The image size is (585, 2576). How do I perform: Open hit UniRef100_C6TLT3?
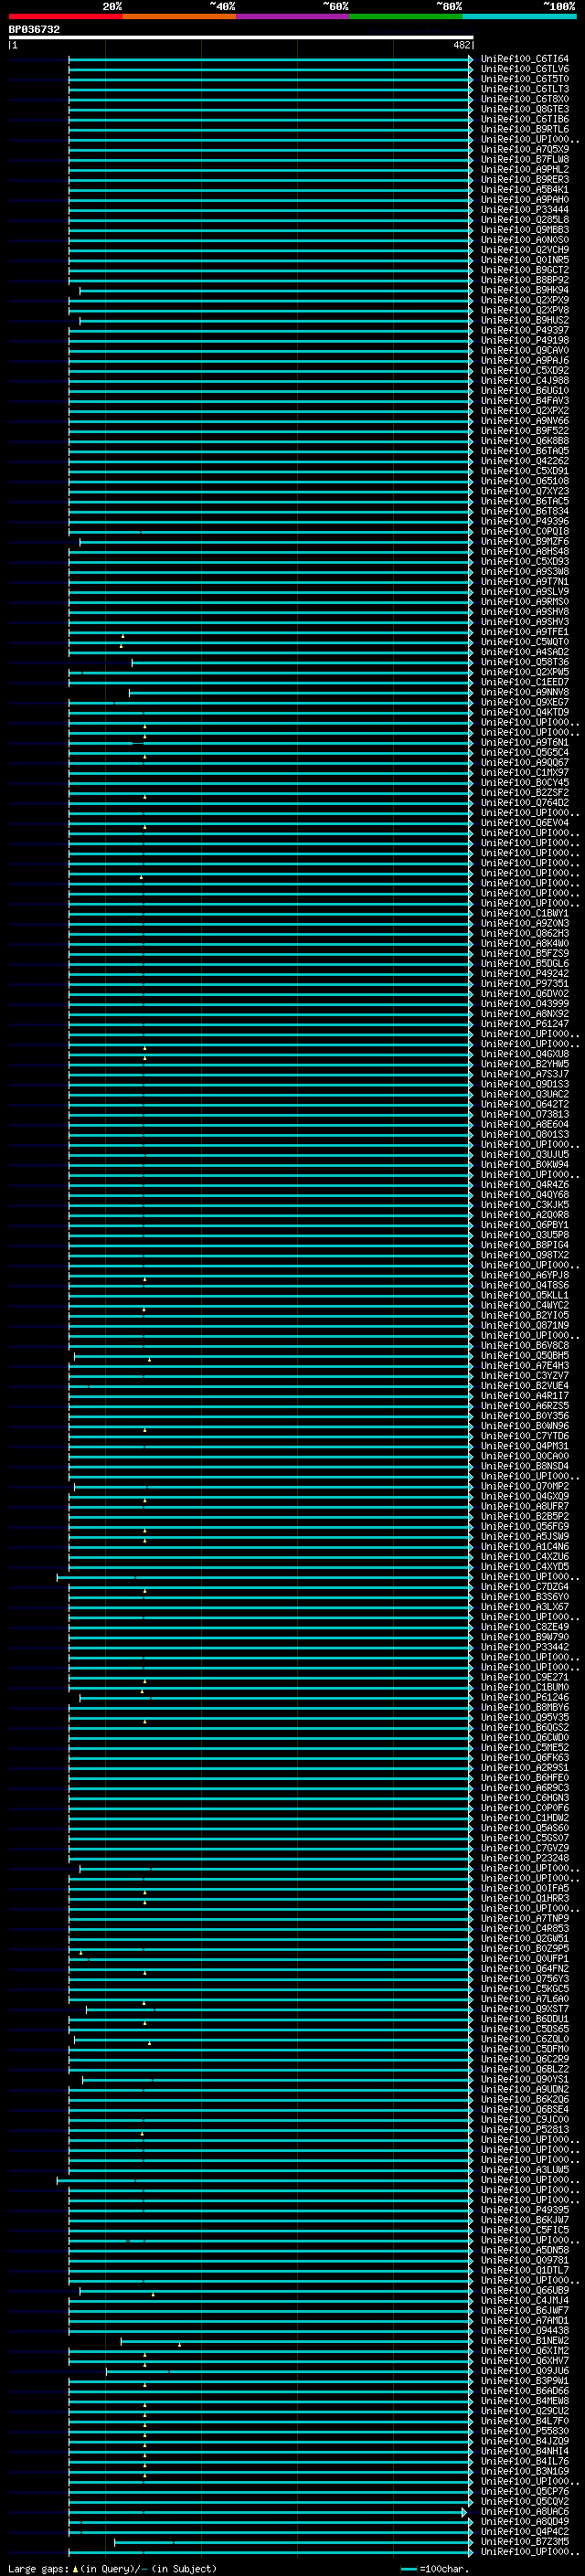coord(525,89)
